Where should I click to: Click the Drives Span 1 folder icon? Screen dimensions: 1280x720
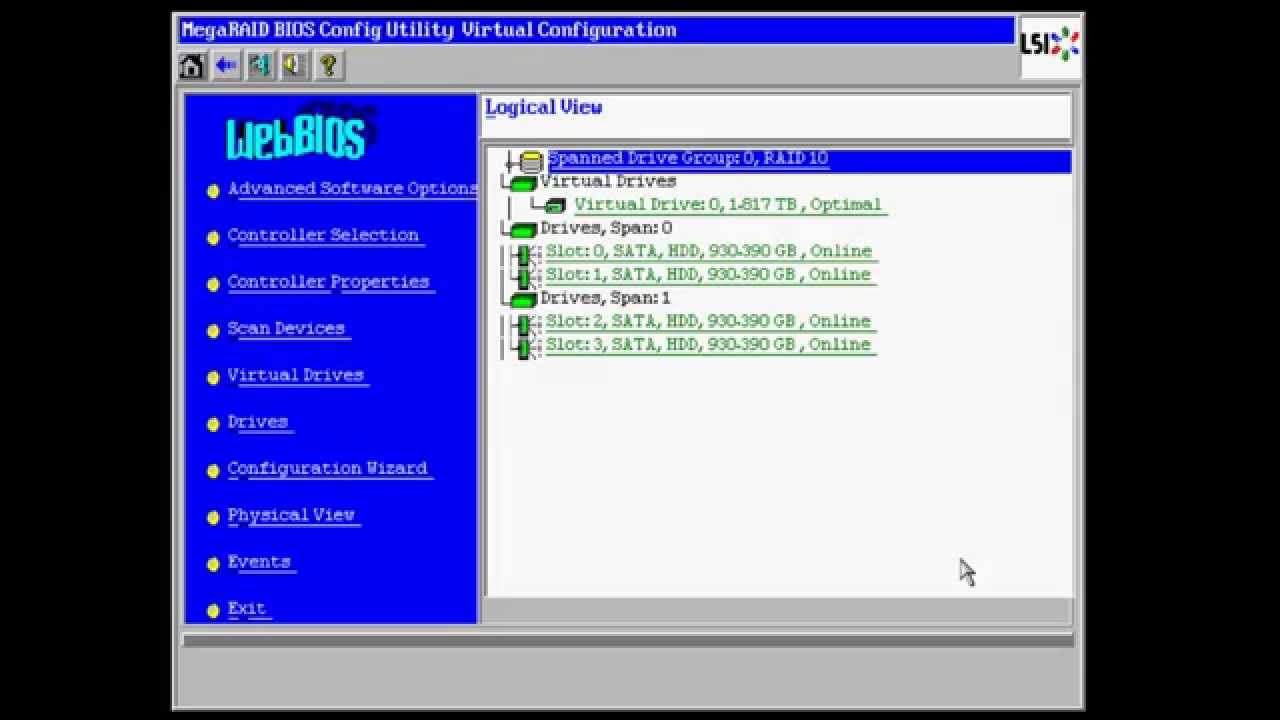[523, 300]
